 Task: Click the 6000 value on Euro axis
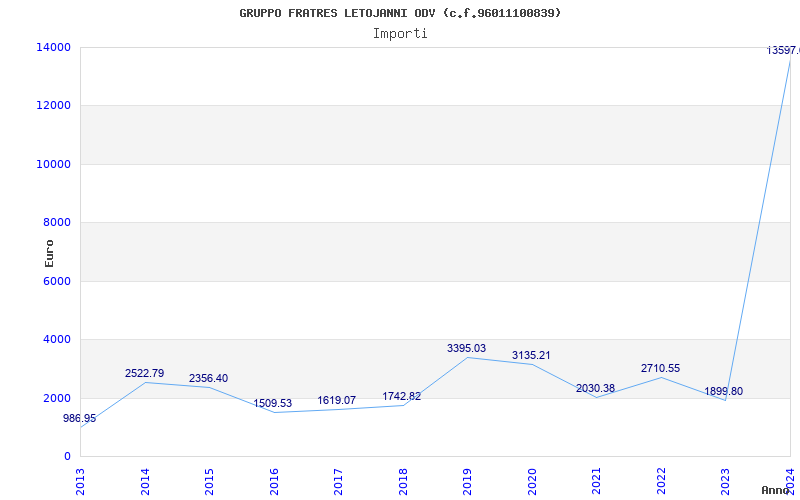[57, 282]
